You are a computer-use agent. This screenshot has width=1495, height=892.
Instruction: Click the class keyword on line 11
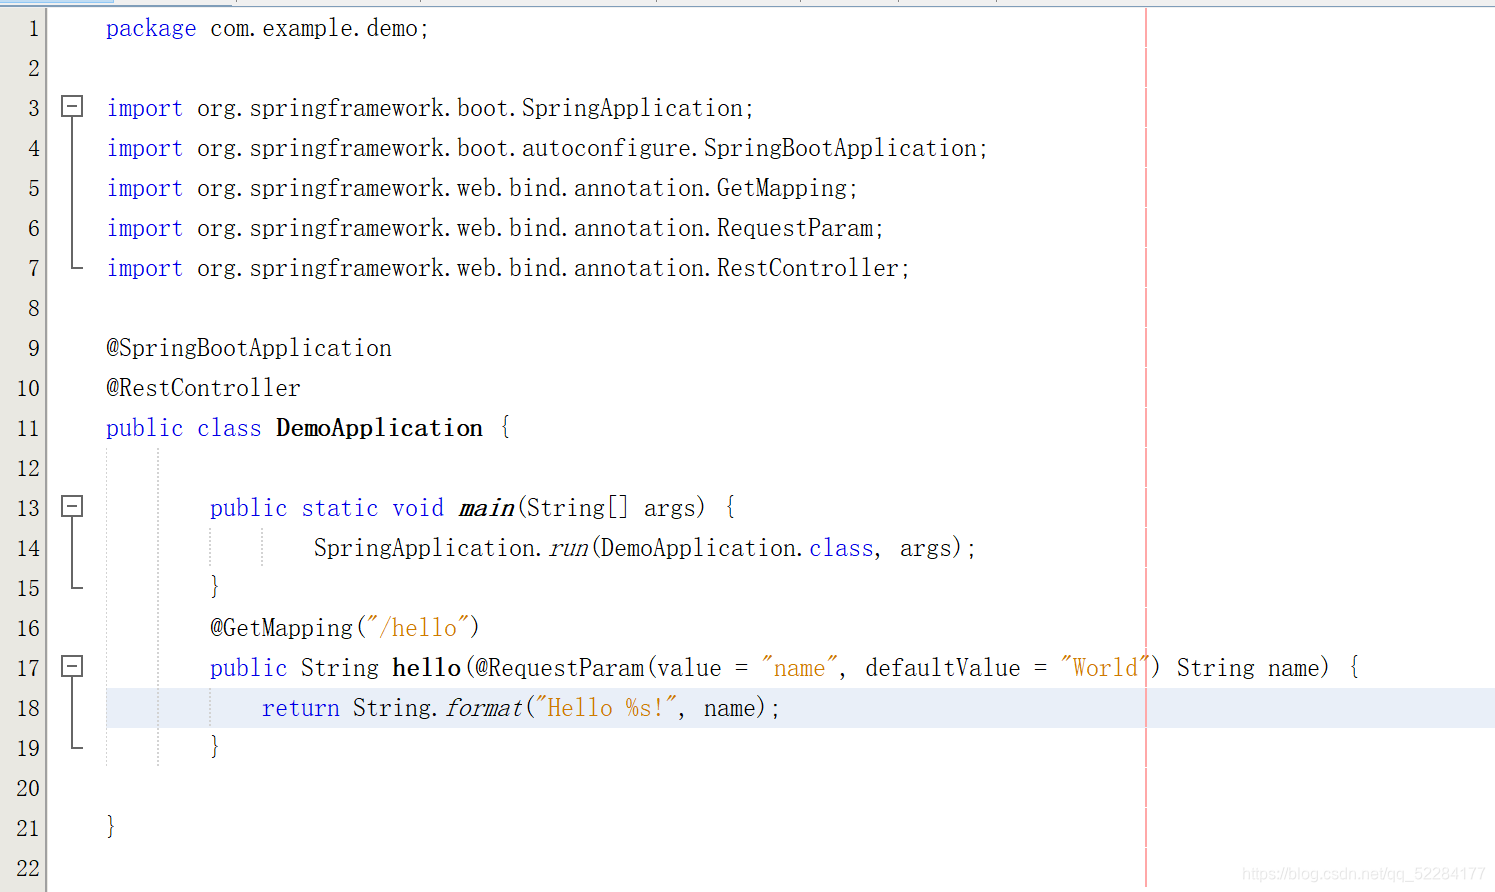(229, 428)
